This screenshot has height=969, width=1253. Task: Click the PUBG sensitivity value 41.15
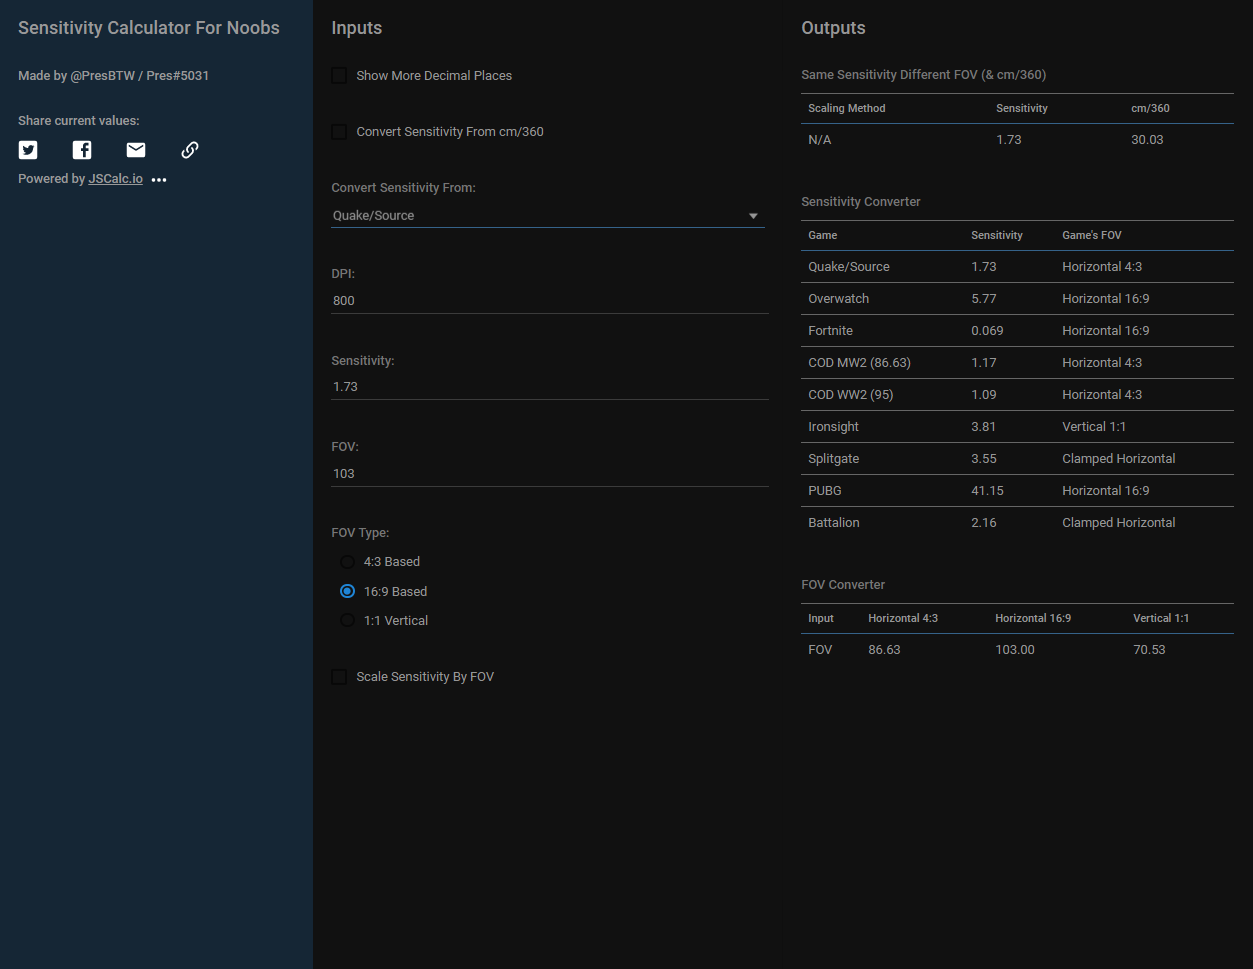[987, 491]
